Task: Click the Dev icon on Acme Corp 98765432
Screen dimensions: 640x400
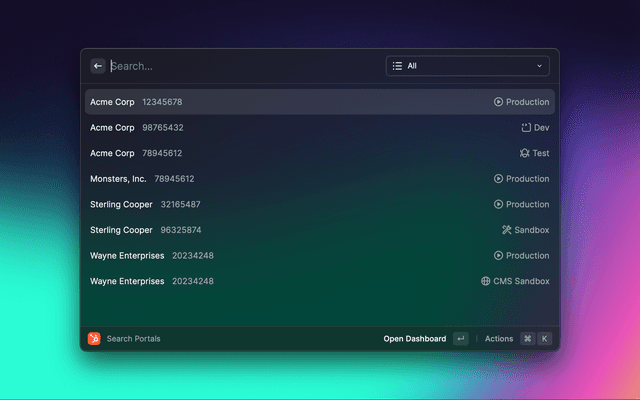Action: [526, 128]
